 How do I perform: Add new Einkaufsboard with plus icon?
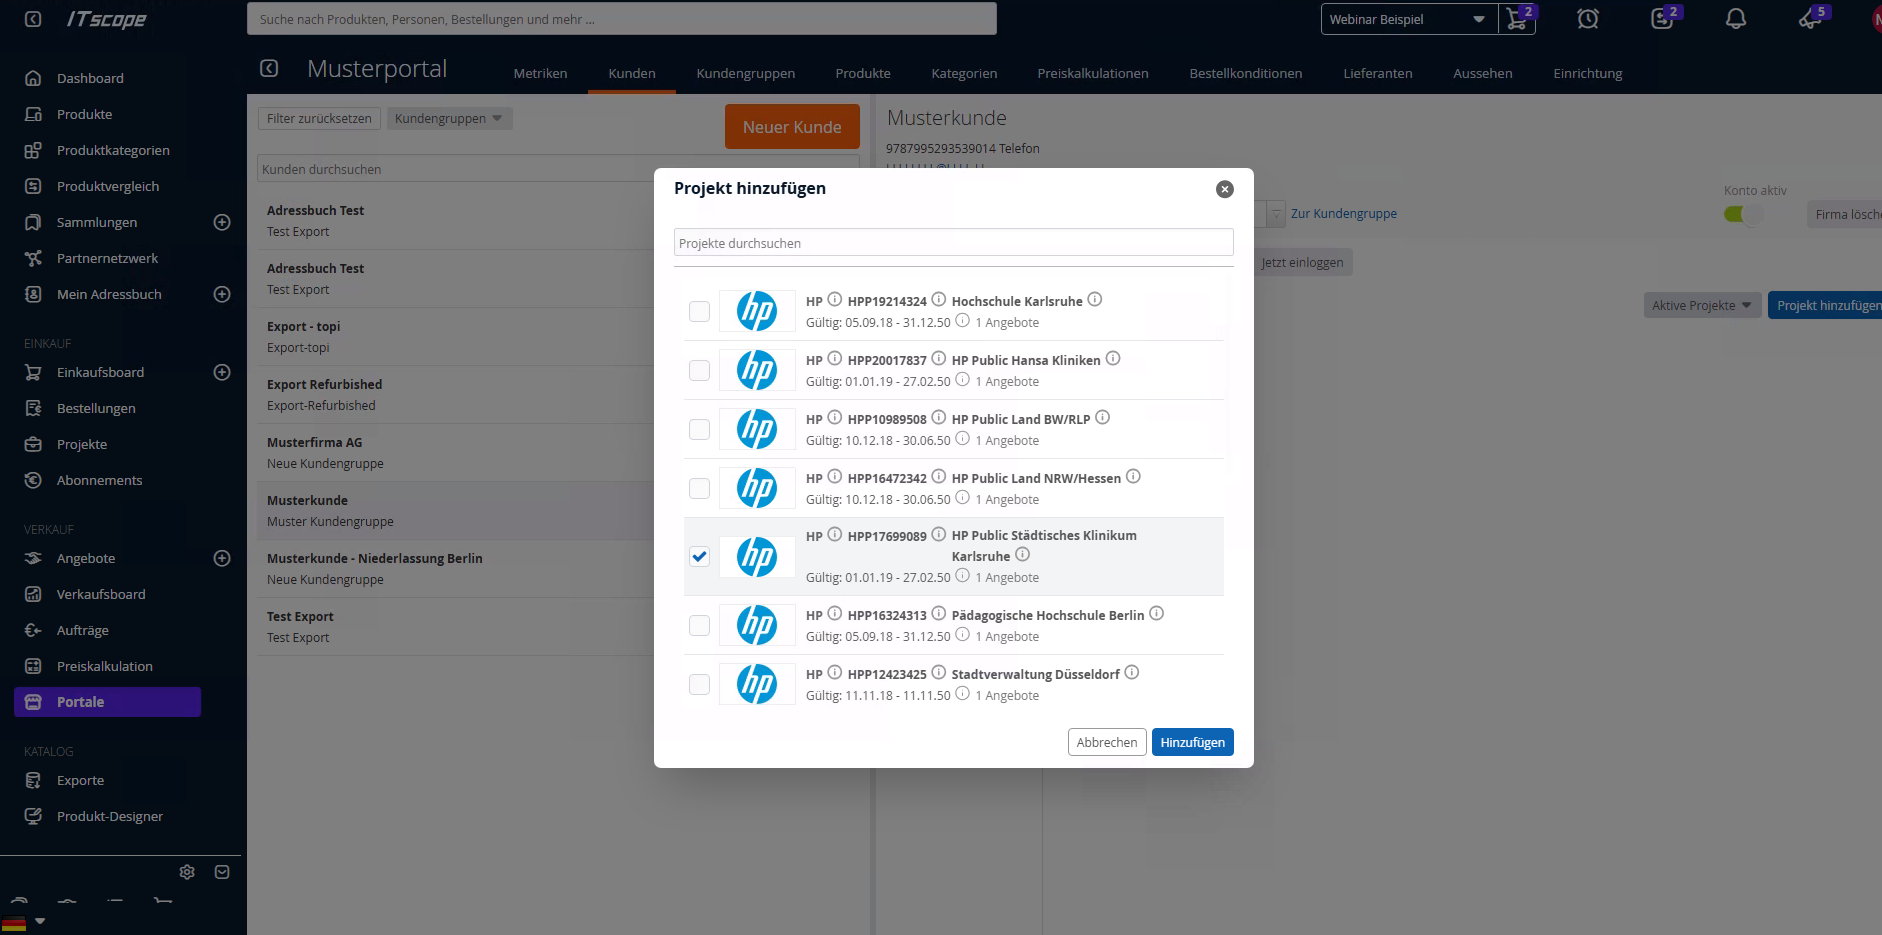click(x=222, y=372)
